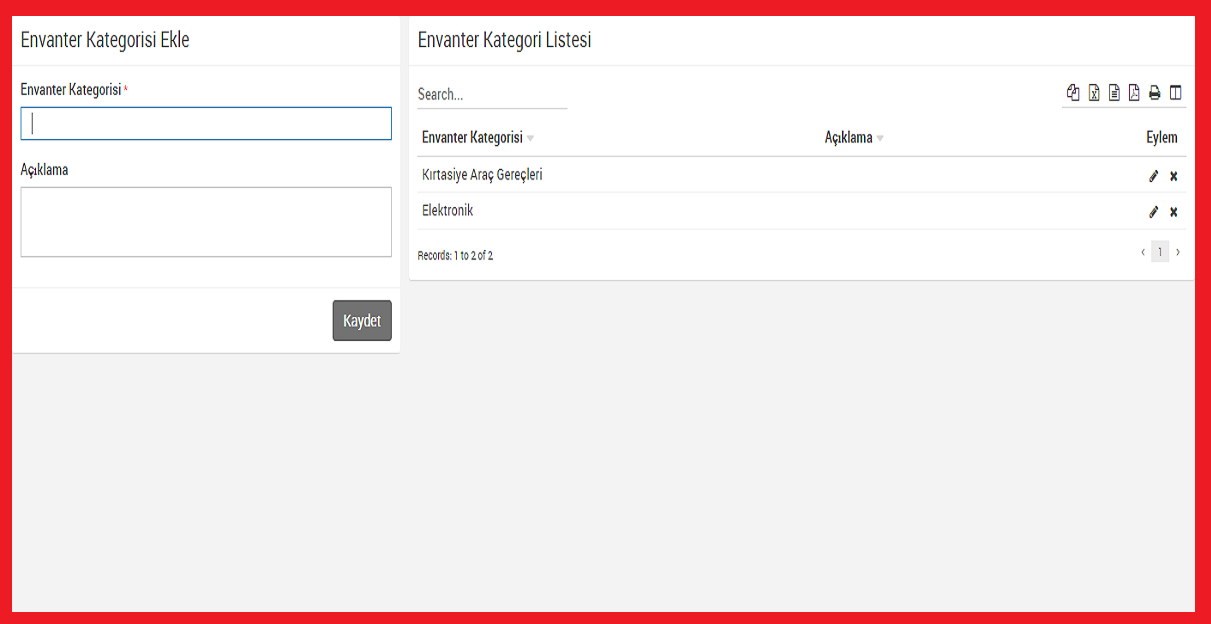Click the Search box above the table

[491, 95]
